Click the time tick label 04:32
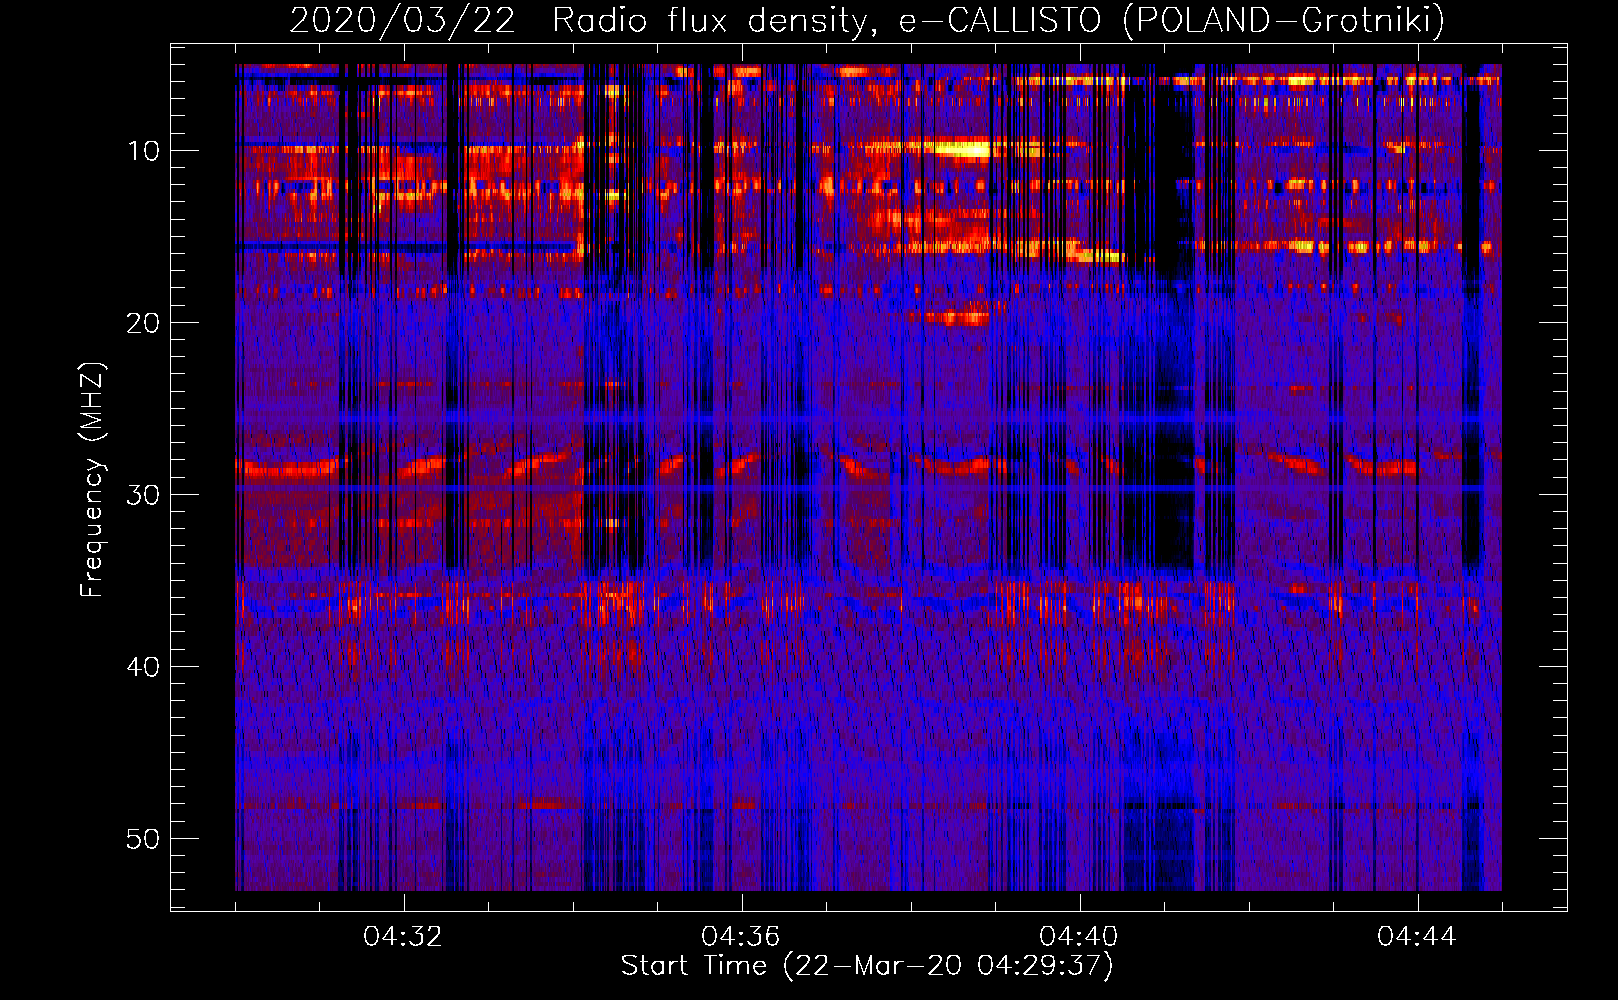Image resolution: width=1618 pixels, height=1000 pixels. coord(403,937)
